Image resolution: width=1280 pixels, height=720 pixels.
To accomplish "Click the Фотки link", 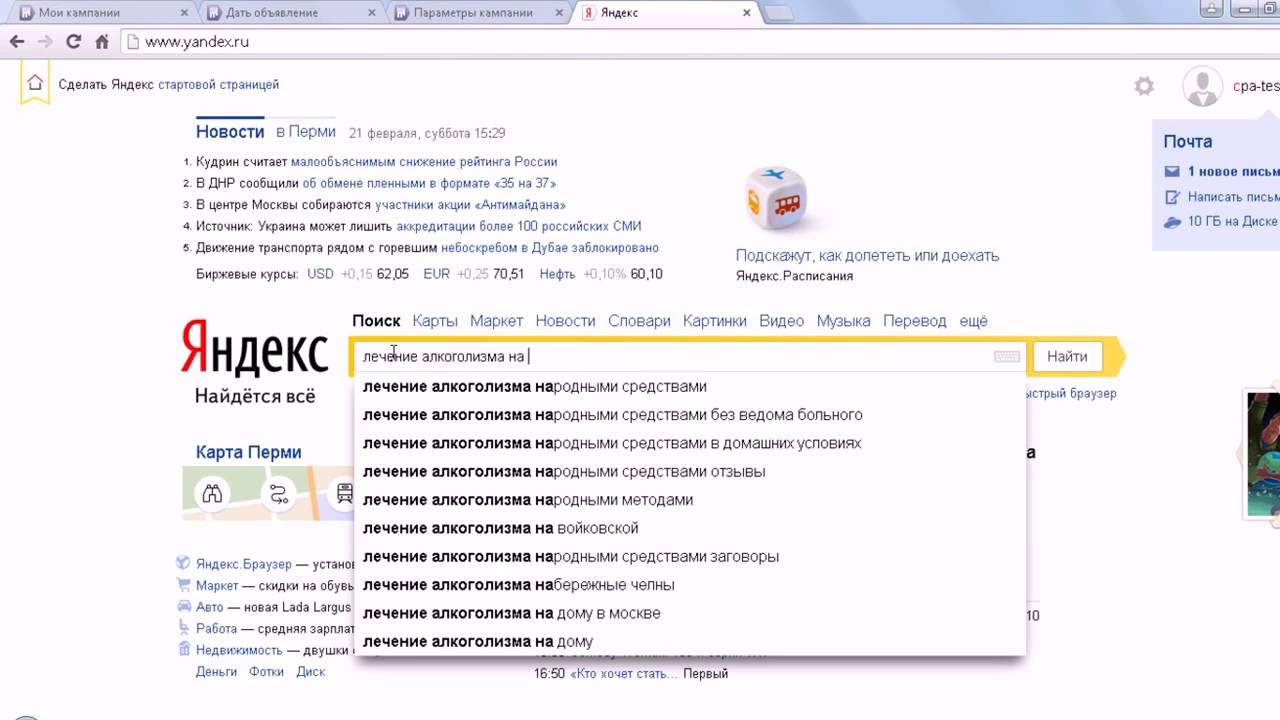I will pyautogui.click(x=267, y=672).
